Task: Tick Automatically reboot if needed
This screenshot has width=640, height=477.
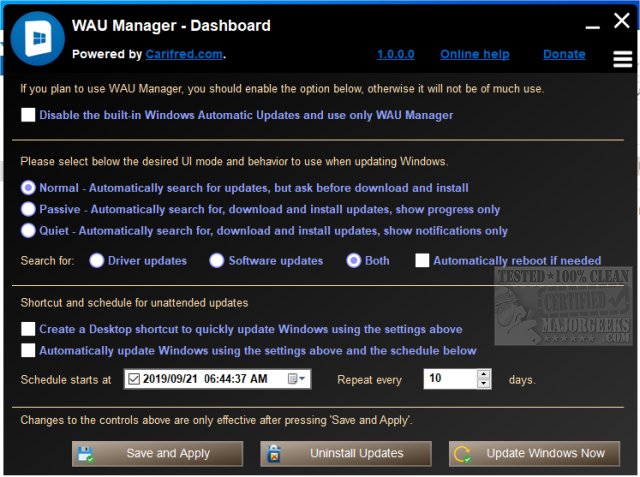Action: pyautogui.click(x=423, y=261)
